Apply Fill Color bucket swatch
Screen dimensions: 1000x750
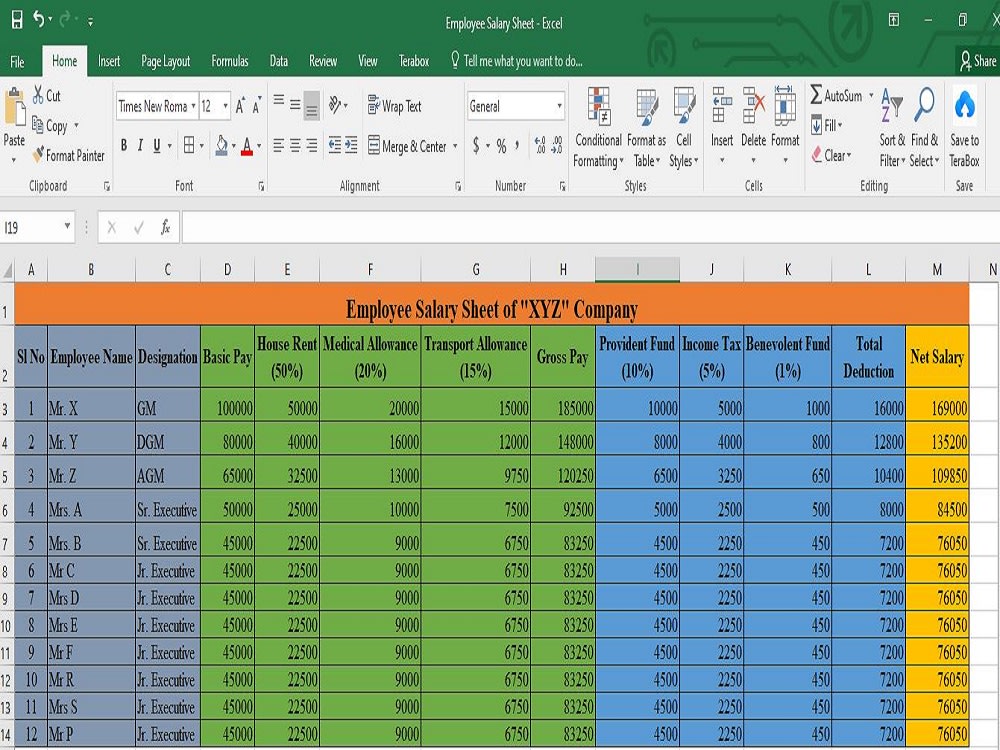pyautogui.click(x=222, y=146)
